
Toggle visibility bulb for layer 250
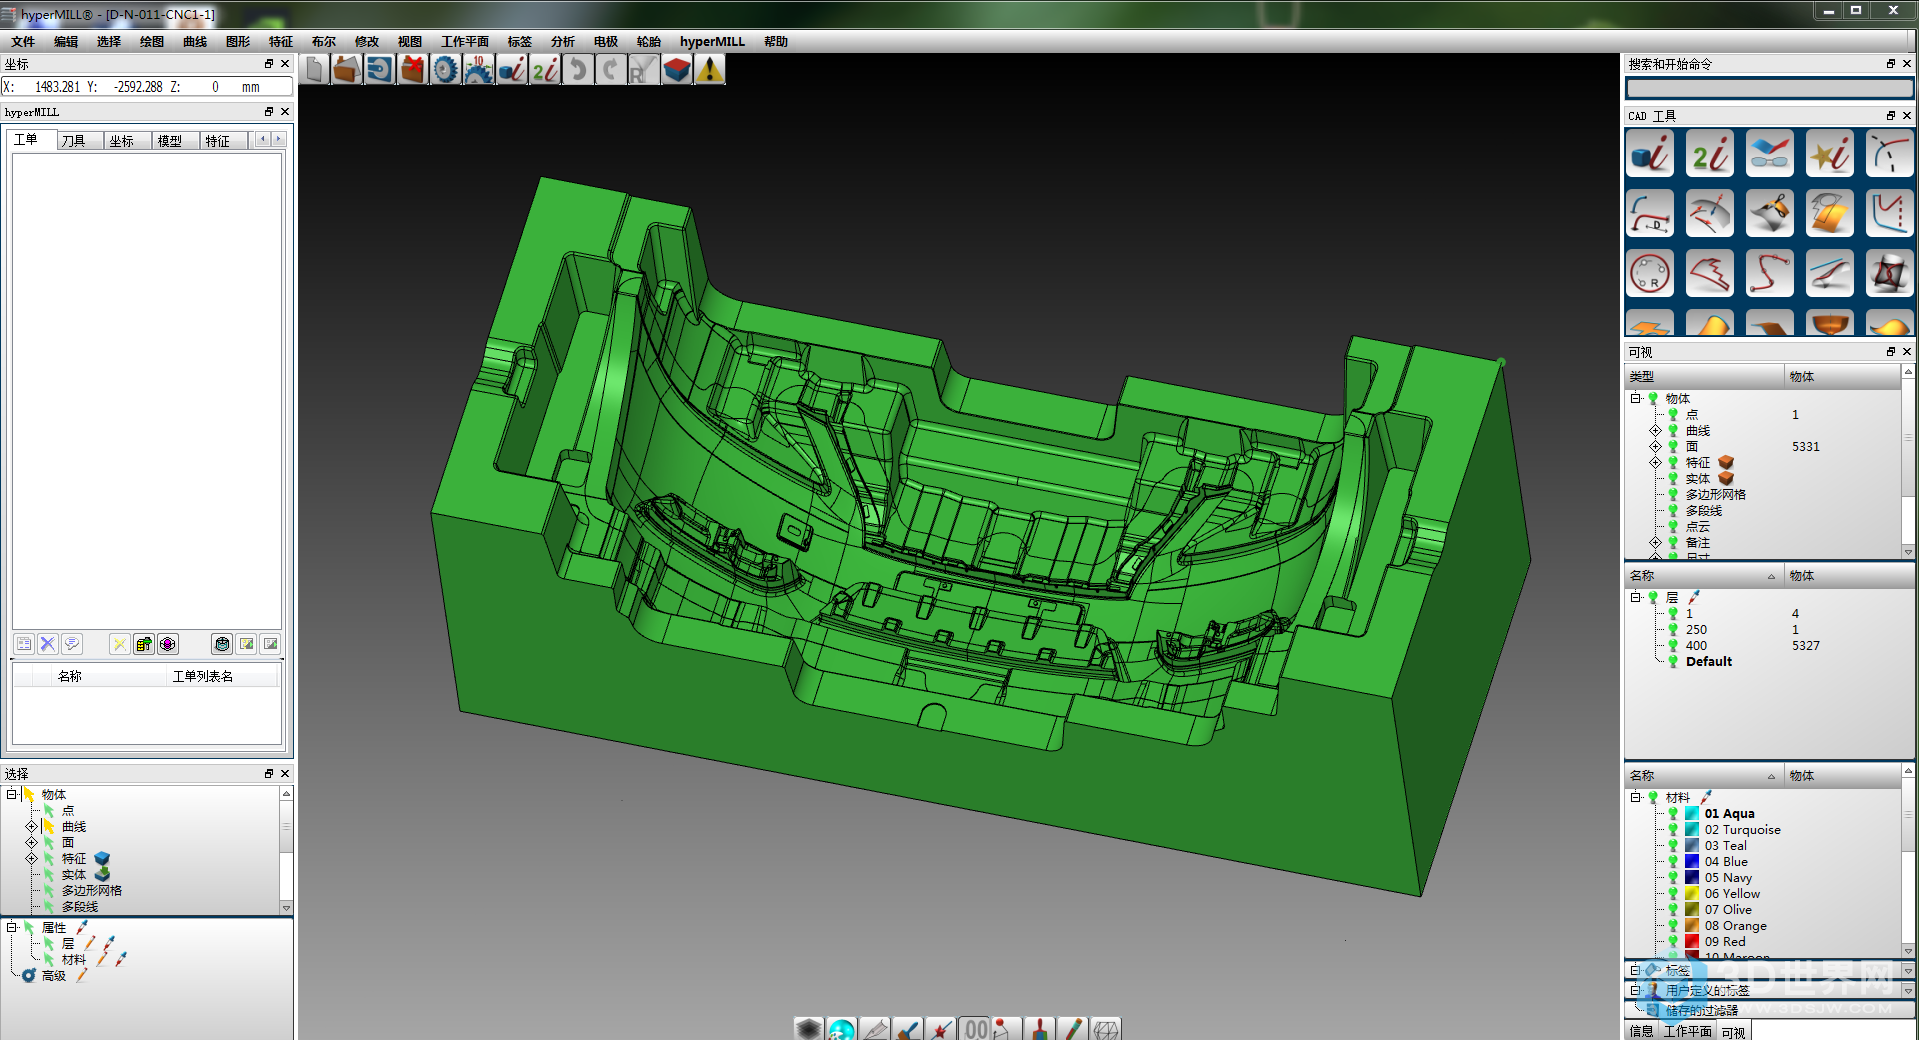tap(1673, 630)
